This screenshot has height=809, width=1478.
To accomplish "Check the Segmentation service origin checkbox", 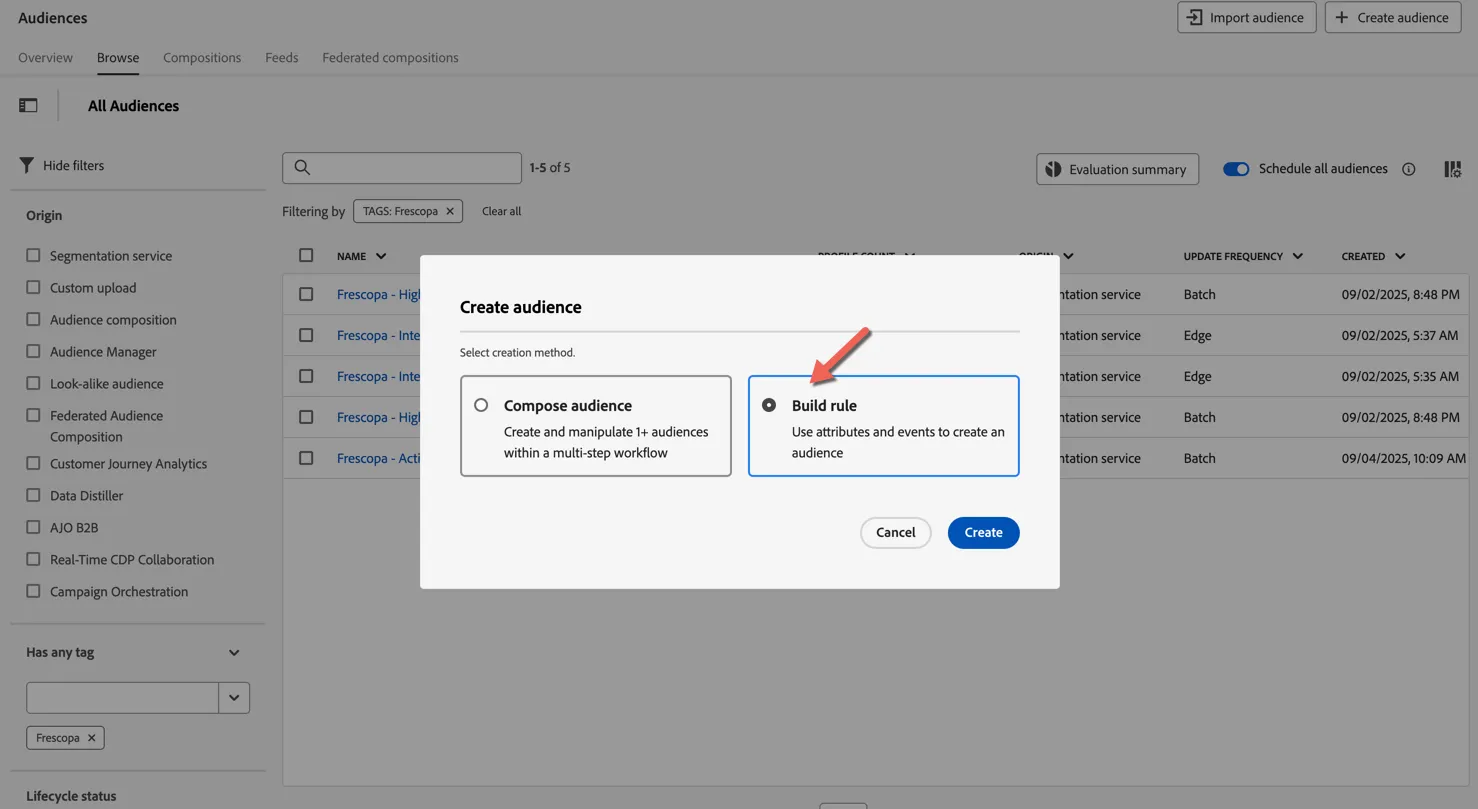I will click(x=33, y=255).
